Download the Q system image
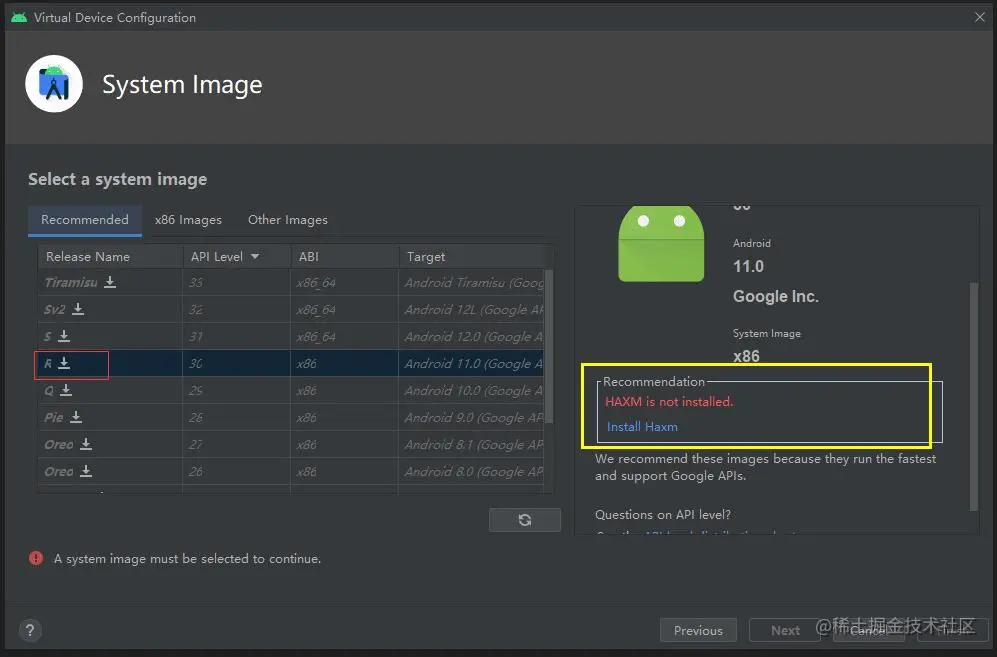The width and height of the screenshot is (997, 657). coord(66,390)
